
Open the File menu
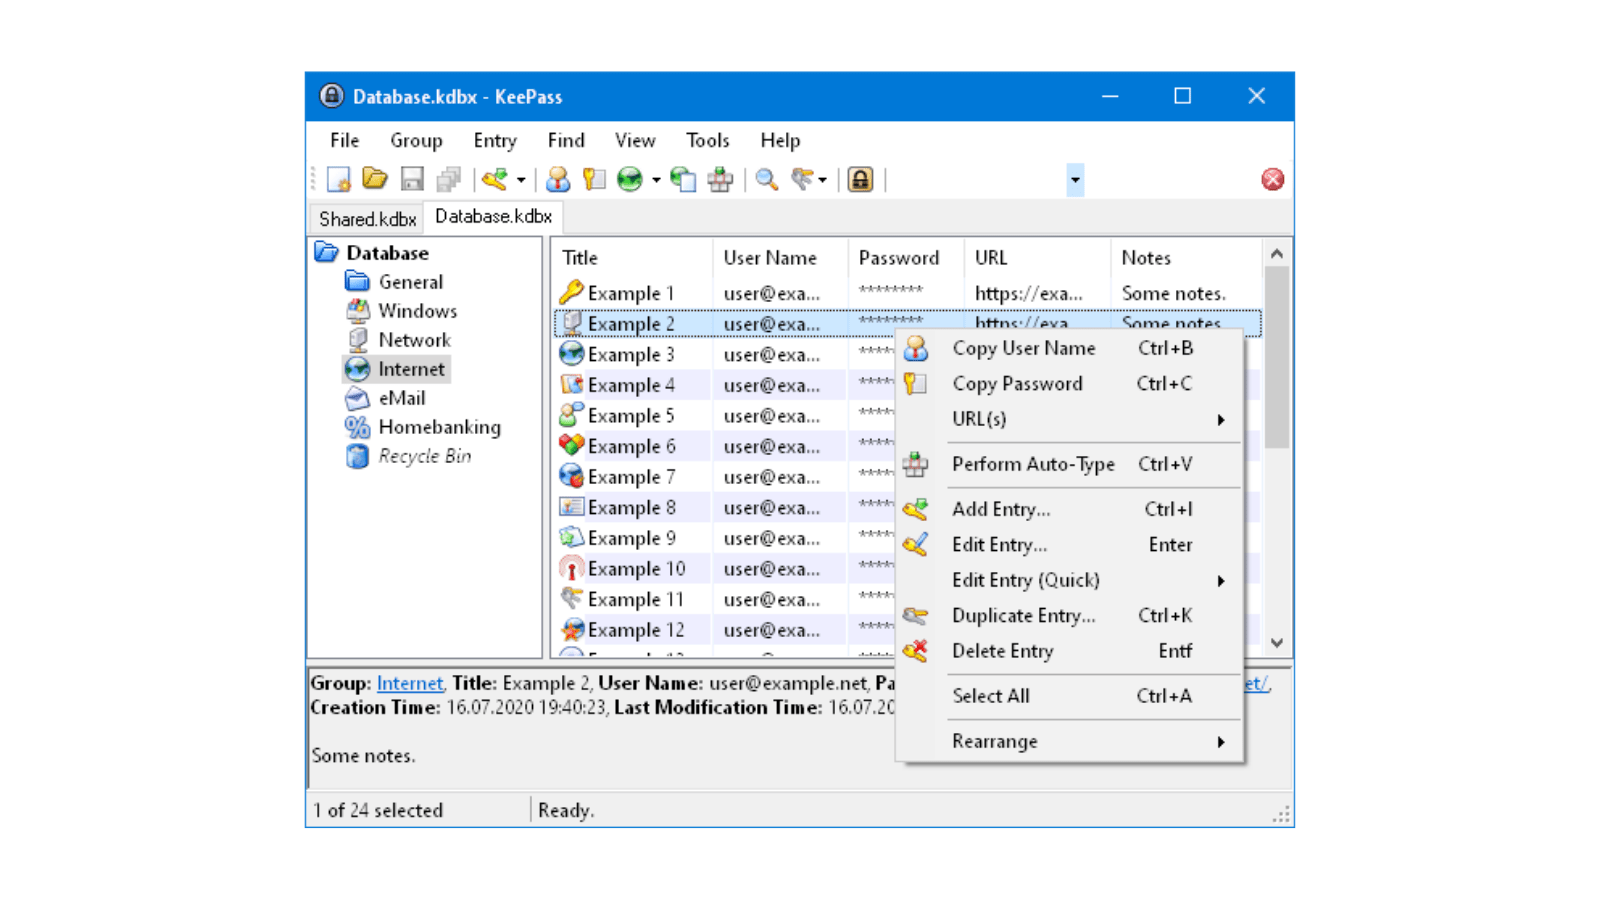coord(345,140)
